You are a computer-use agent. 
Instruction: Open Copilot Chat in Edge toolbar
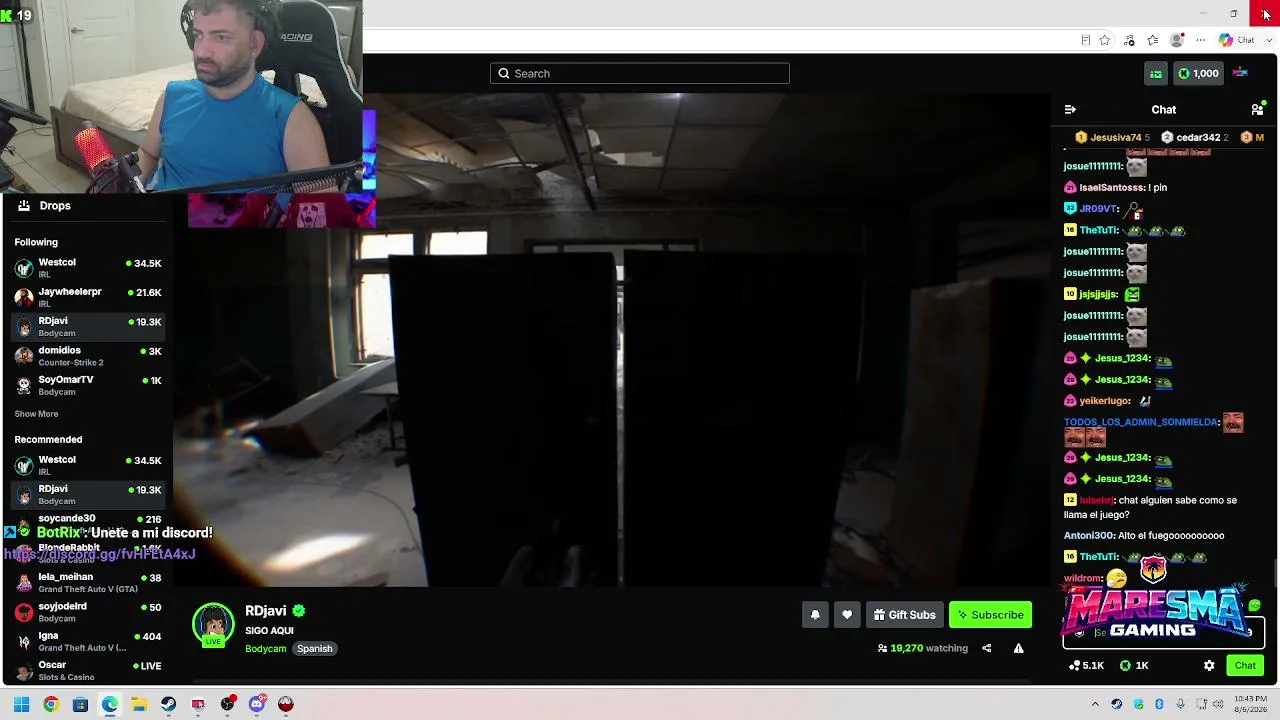(x=1237, y=40)
